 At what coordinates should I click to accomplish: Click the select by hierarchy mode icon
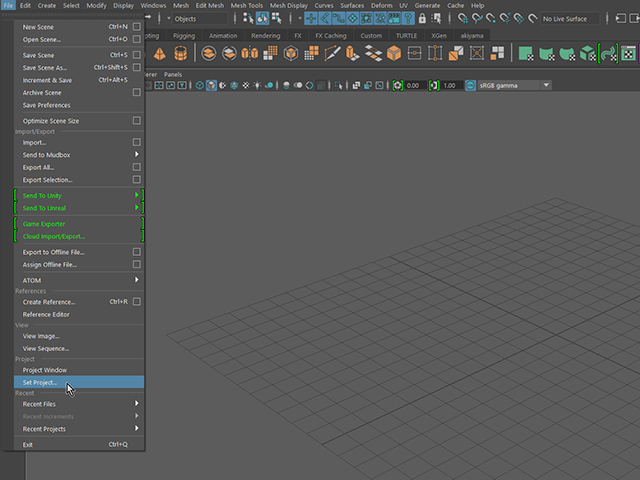[x=248, y=18]
